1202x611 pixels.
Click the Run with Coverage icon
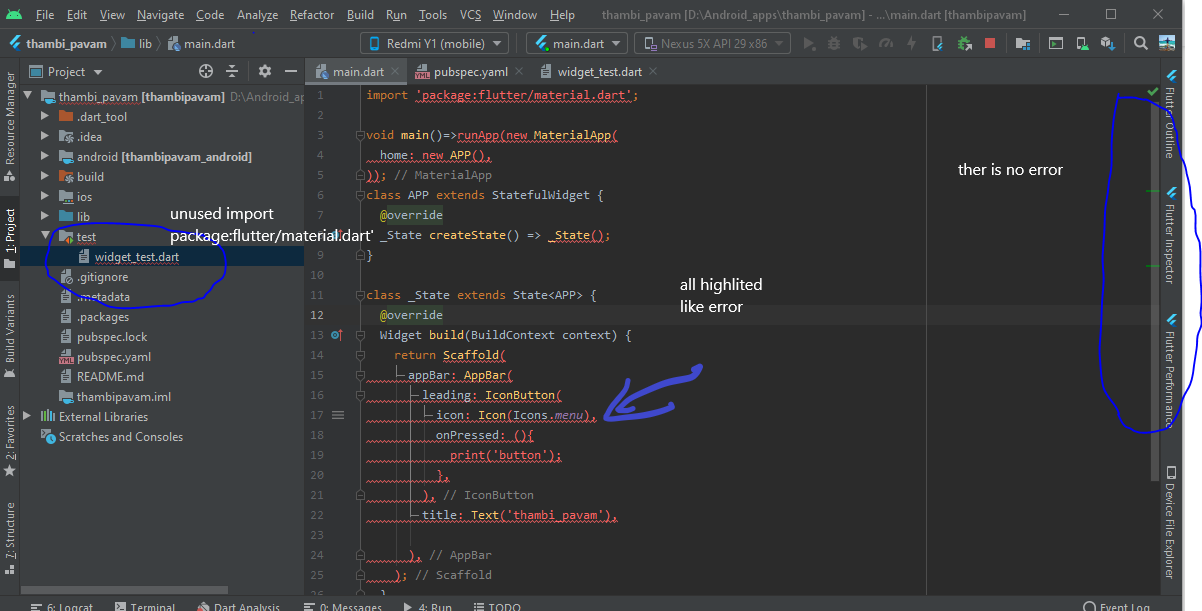(860, 44)
